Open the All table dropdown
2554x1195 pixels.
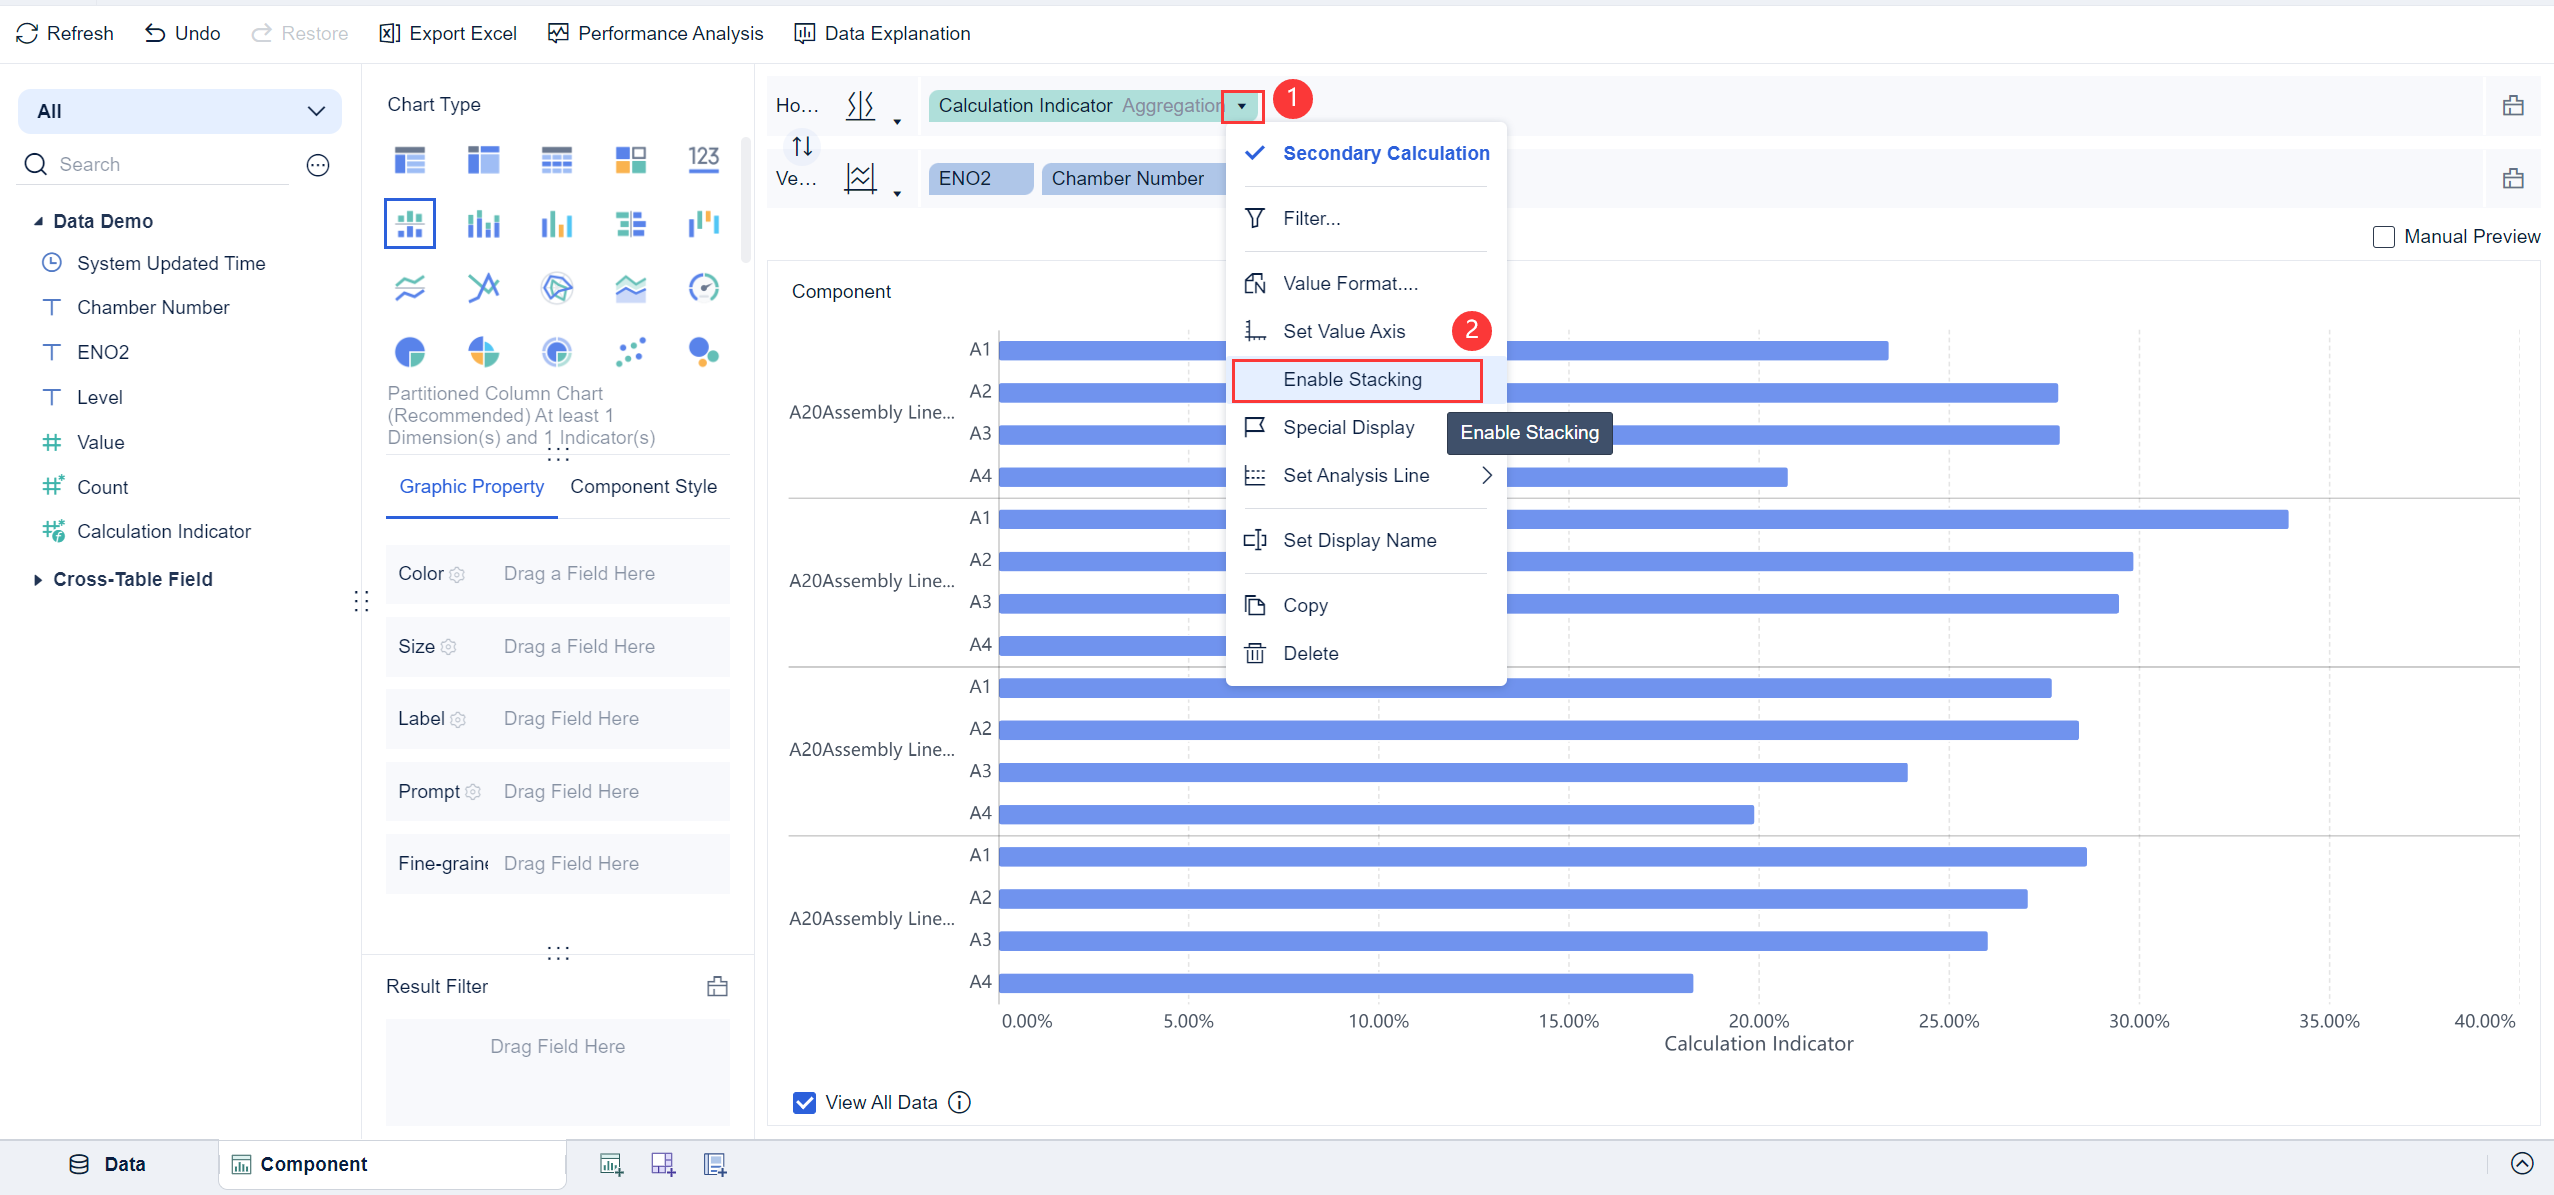(180, 111)
